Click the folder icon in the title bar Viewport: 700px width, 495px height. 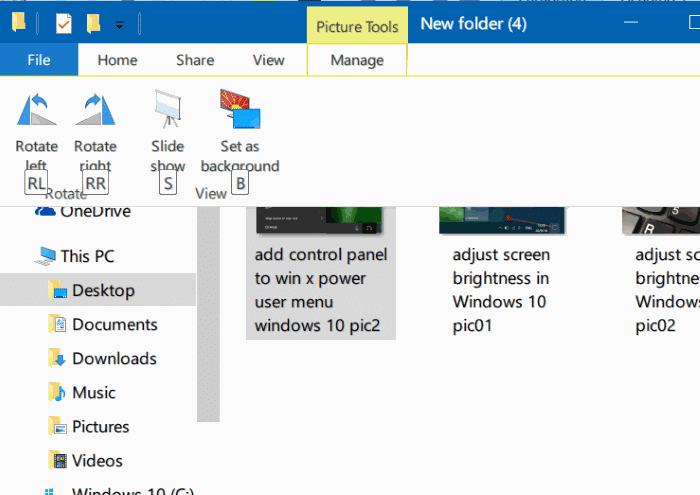point(18,22)
